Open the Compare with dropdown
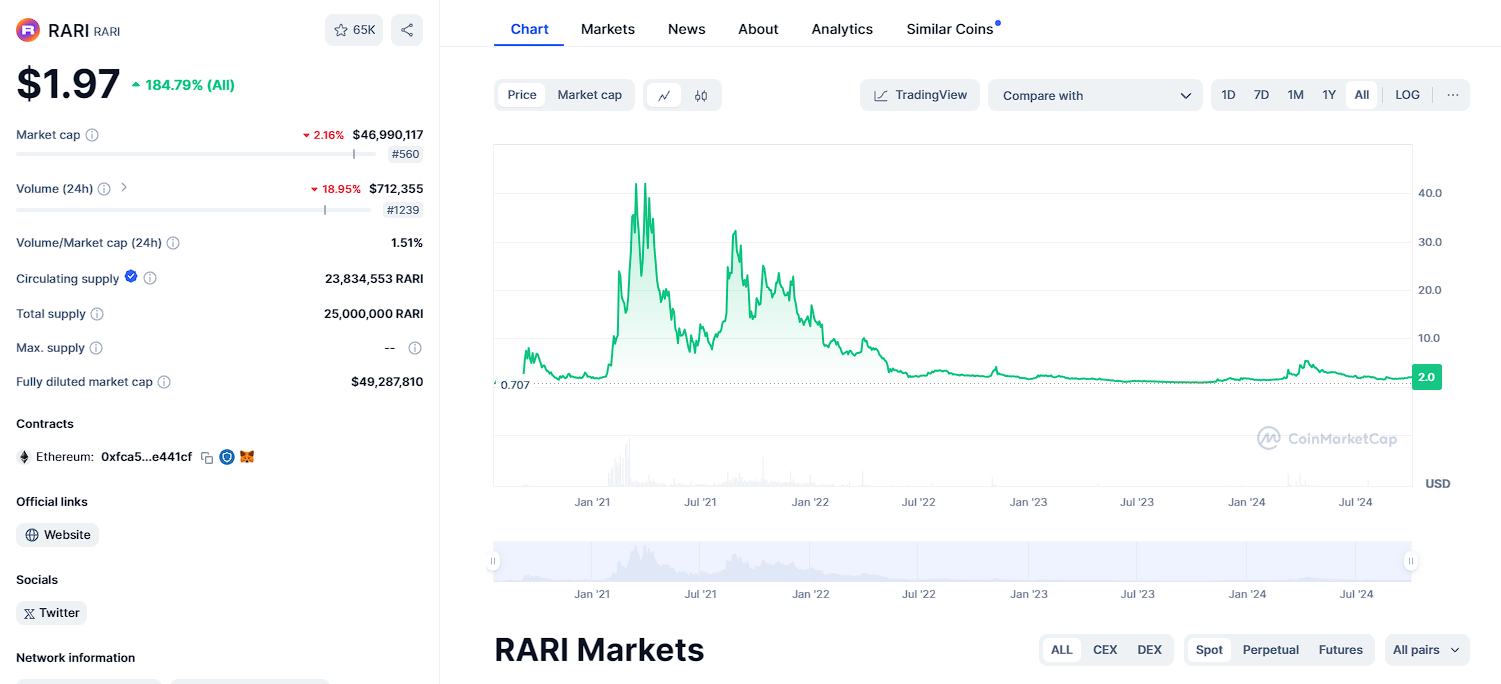 coord(1095,96)
